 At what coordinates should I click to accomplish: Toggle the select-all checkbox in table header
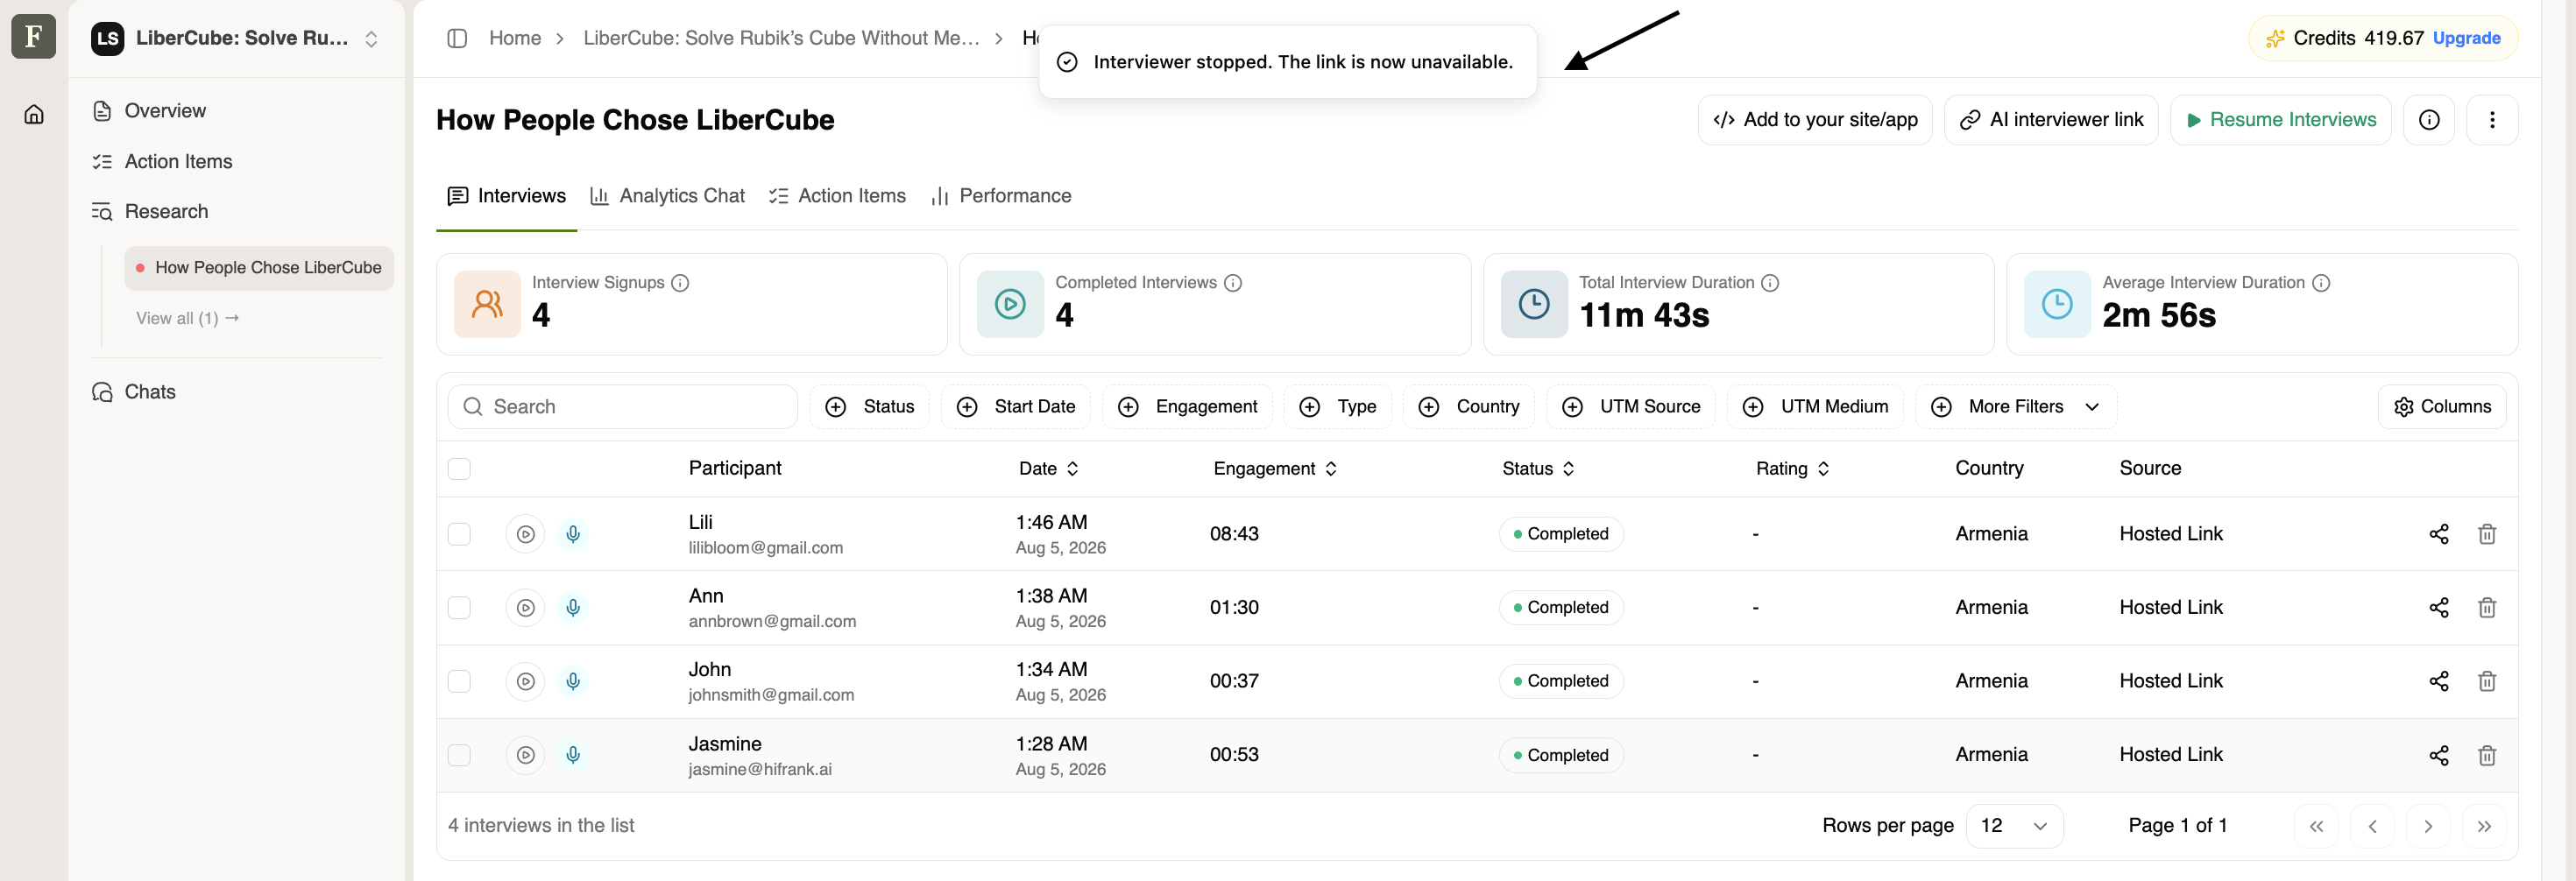click(x=459, y=469)
